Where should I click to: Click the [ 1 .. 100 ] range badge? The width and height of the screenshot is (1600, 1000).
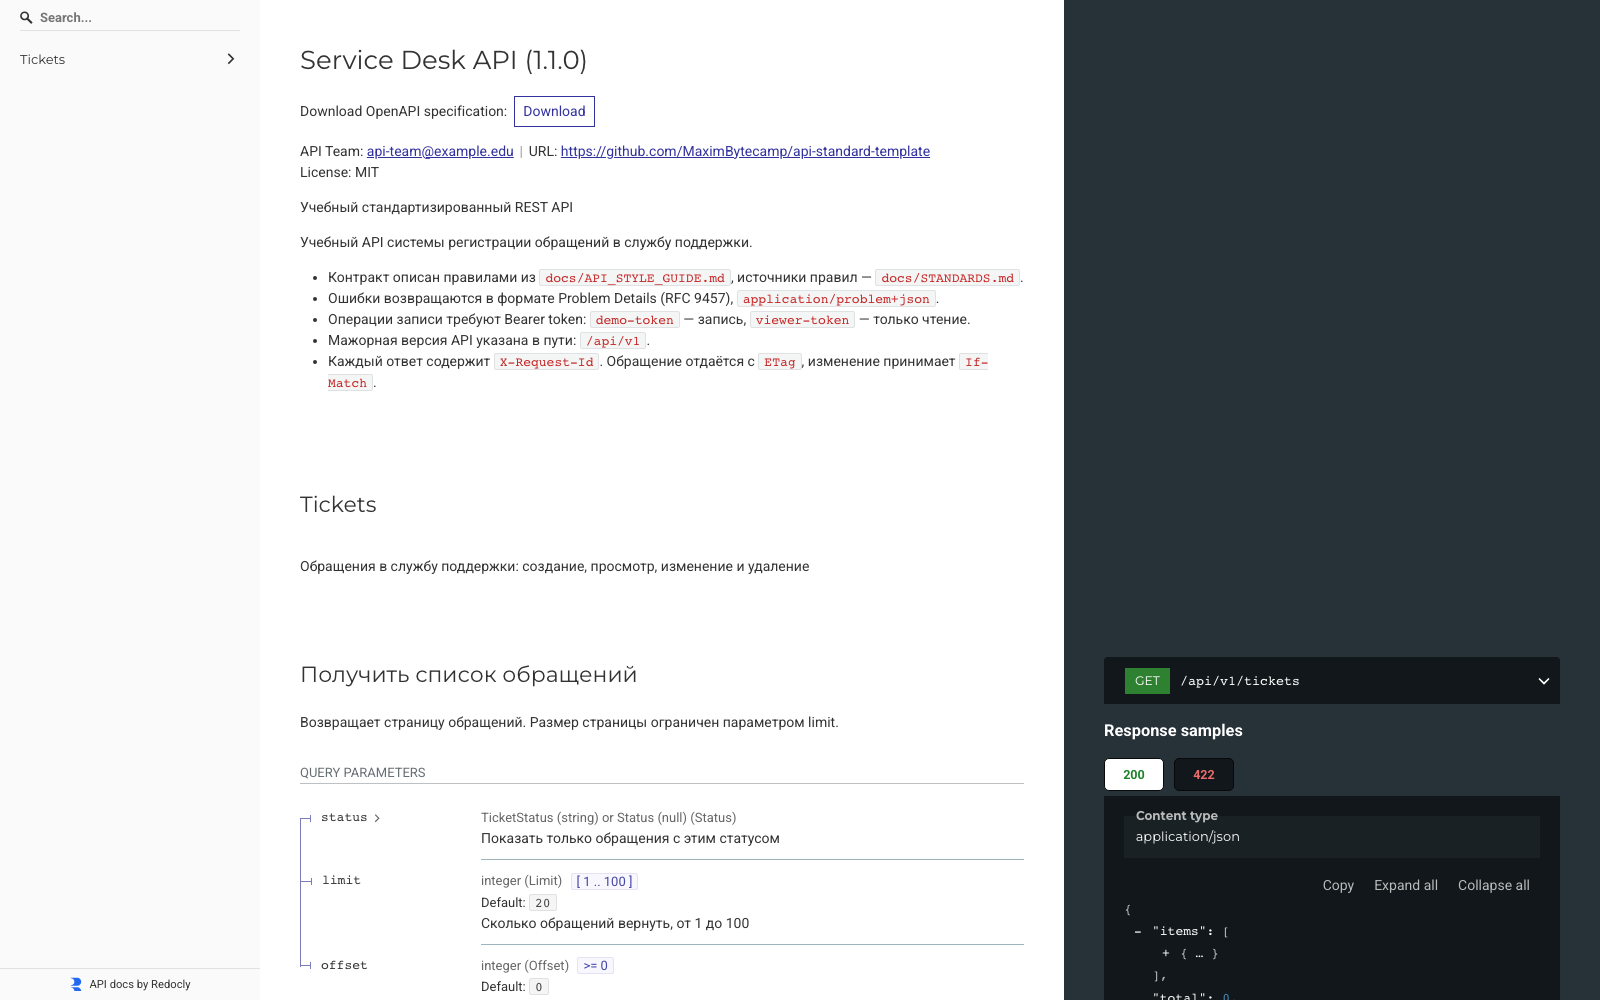point(605,881)
